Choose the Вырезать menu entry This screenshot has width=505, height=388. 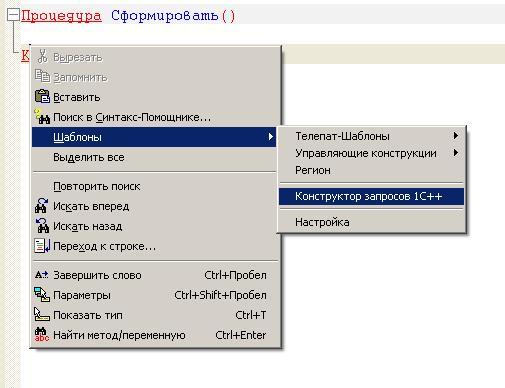click(154, 57)
